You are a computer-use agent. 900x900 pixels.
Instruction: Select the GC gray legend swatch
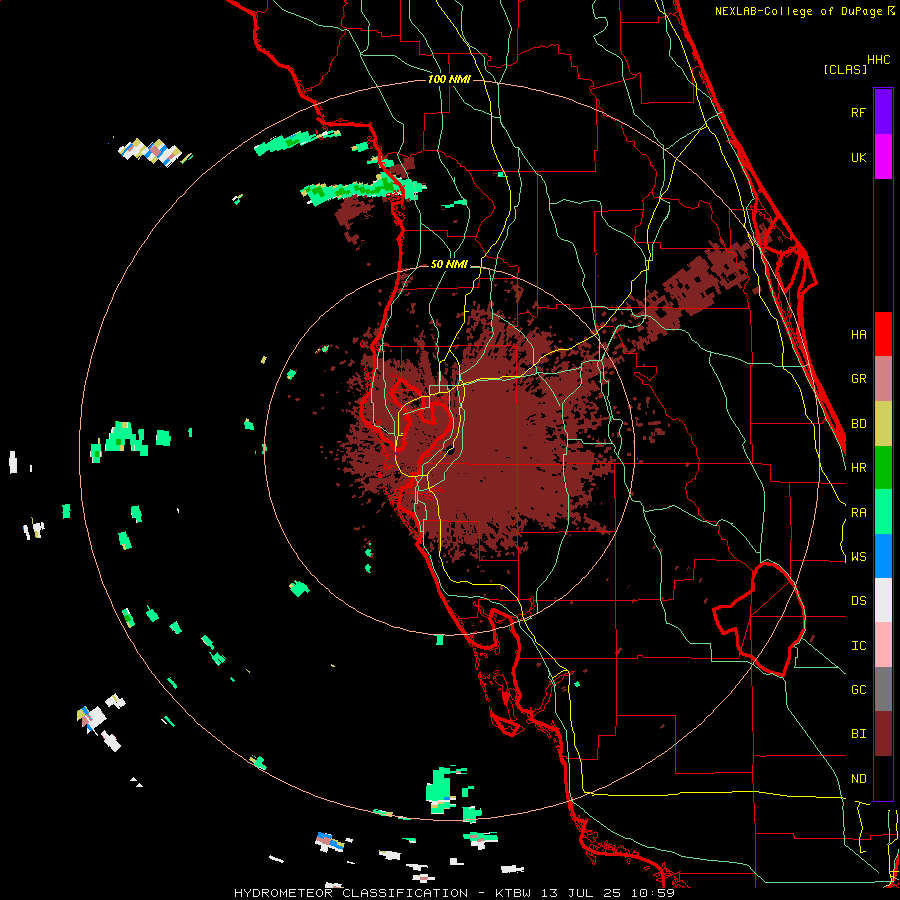(x=883, y=689)
